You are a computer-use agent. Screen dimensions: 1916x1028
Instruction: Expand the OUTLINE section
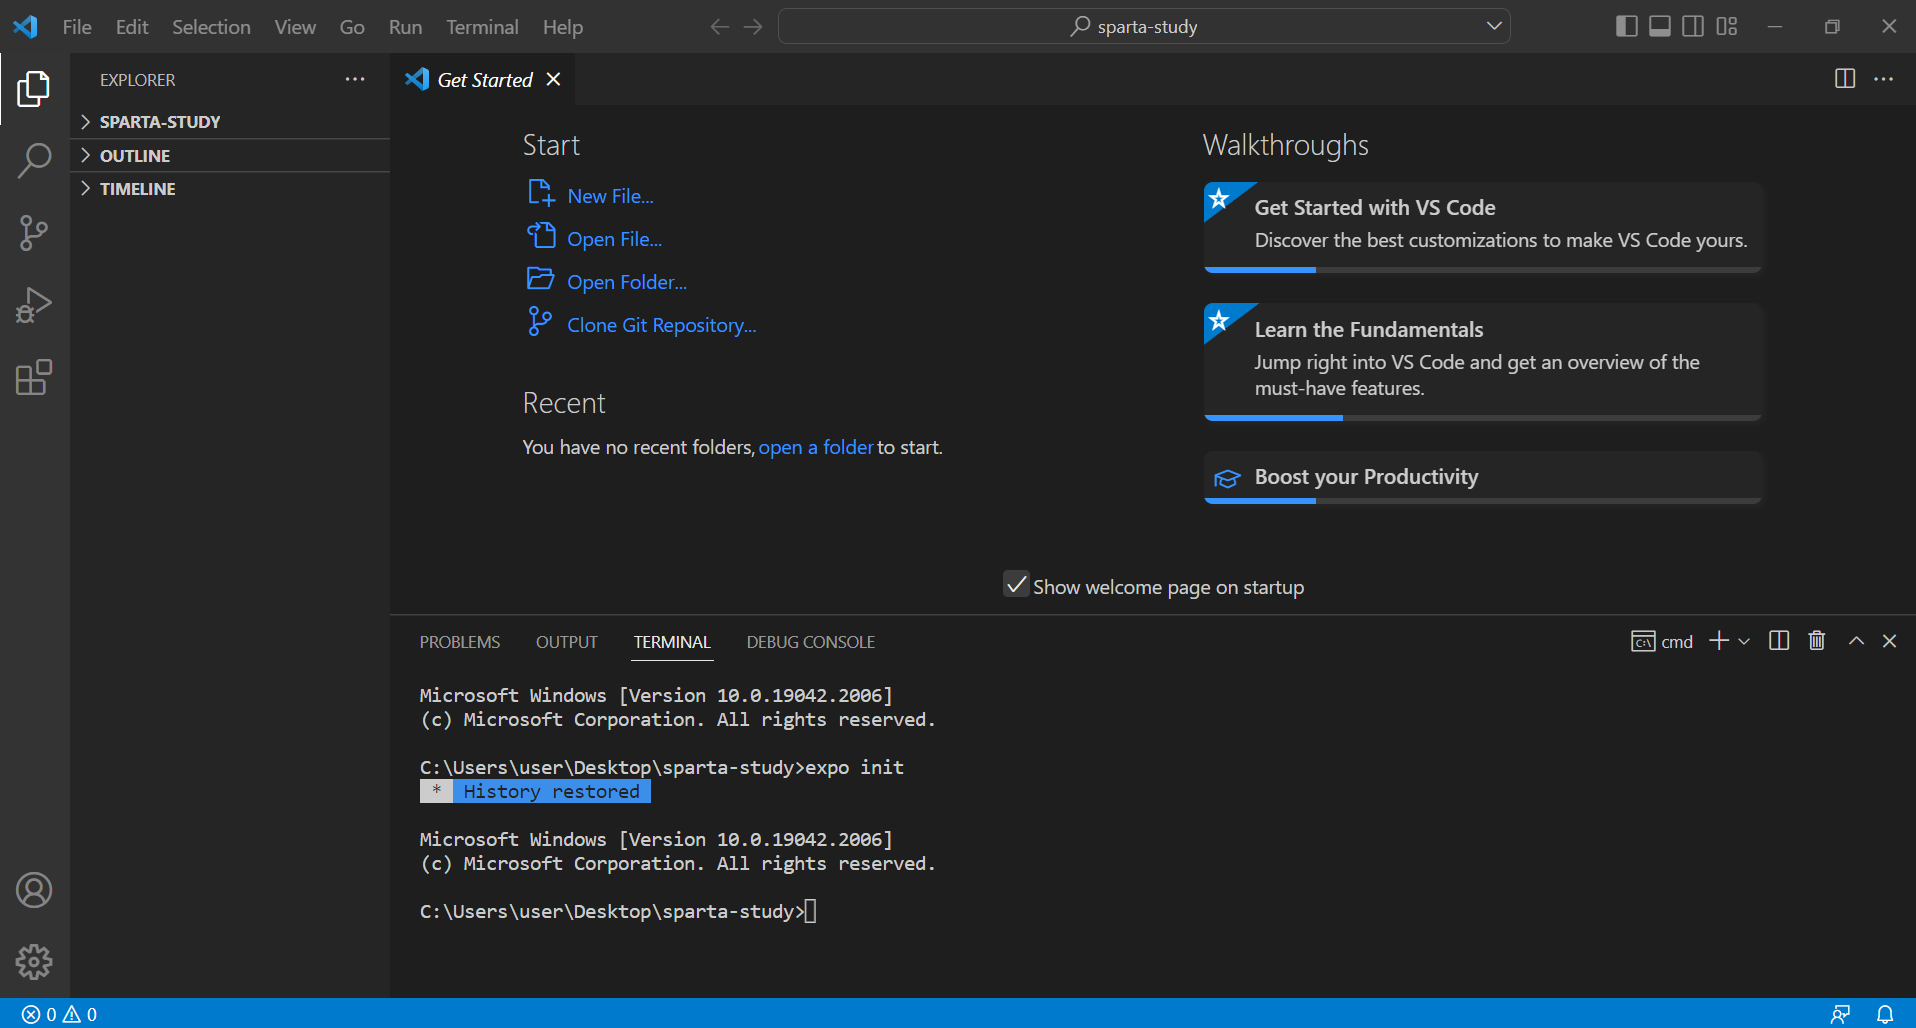[x=230, y=156]
